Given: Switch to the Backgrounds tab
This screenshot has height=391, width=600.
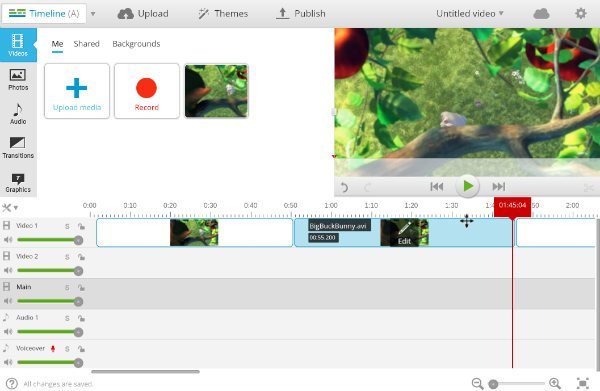Looking at the screenshot, I should pos(136,44).
